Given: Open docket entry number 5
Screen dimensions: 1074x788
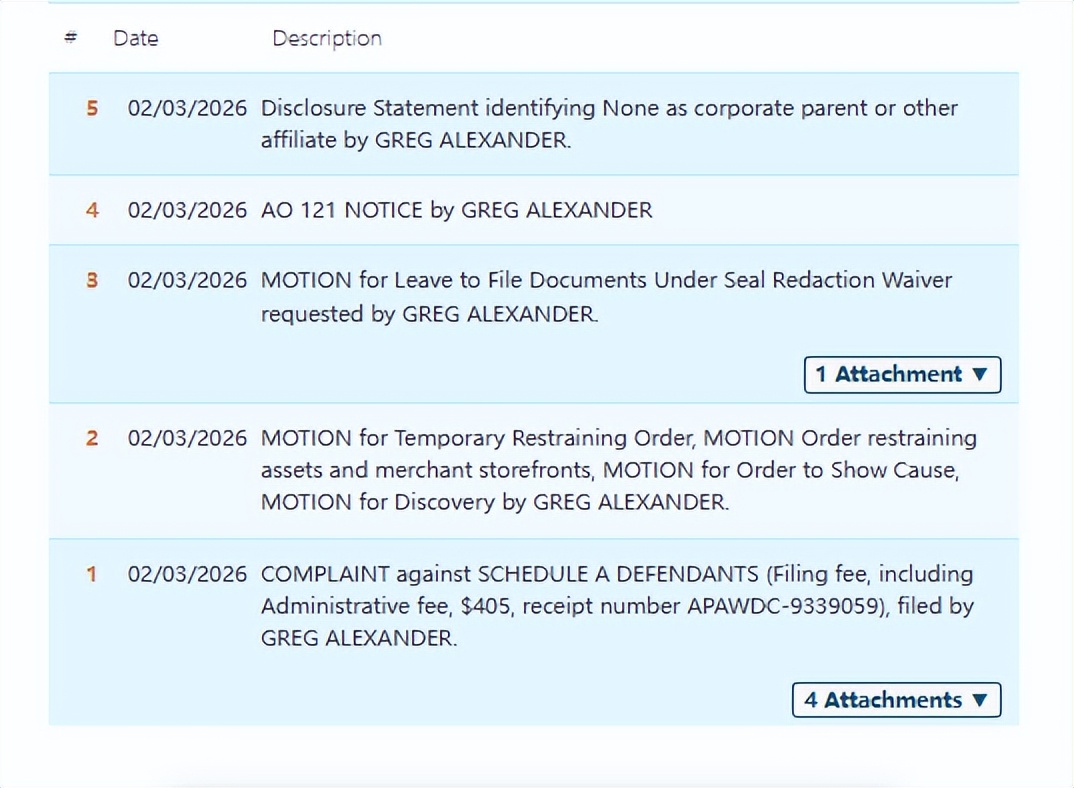Looking at the screenshot, I should pyautogui.click(x=92, y=108).
